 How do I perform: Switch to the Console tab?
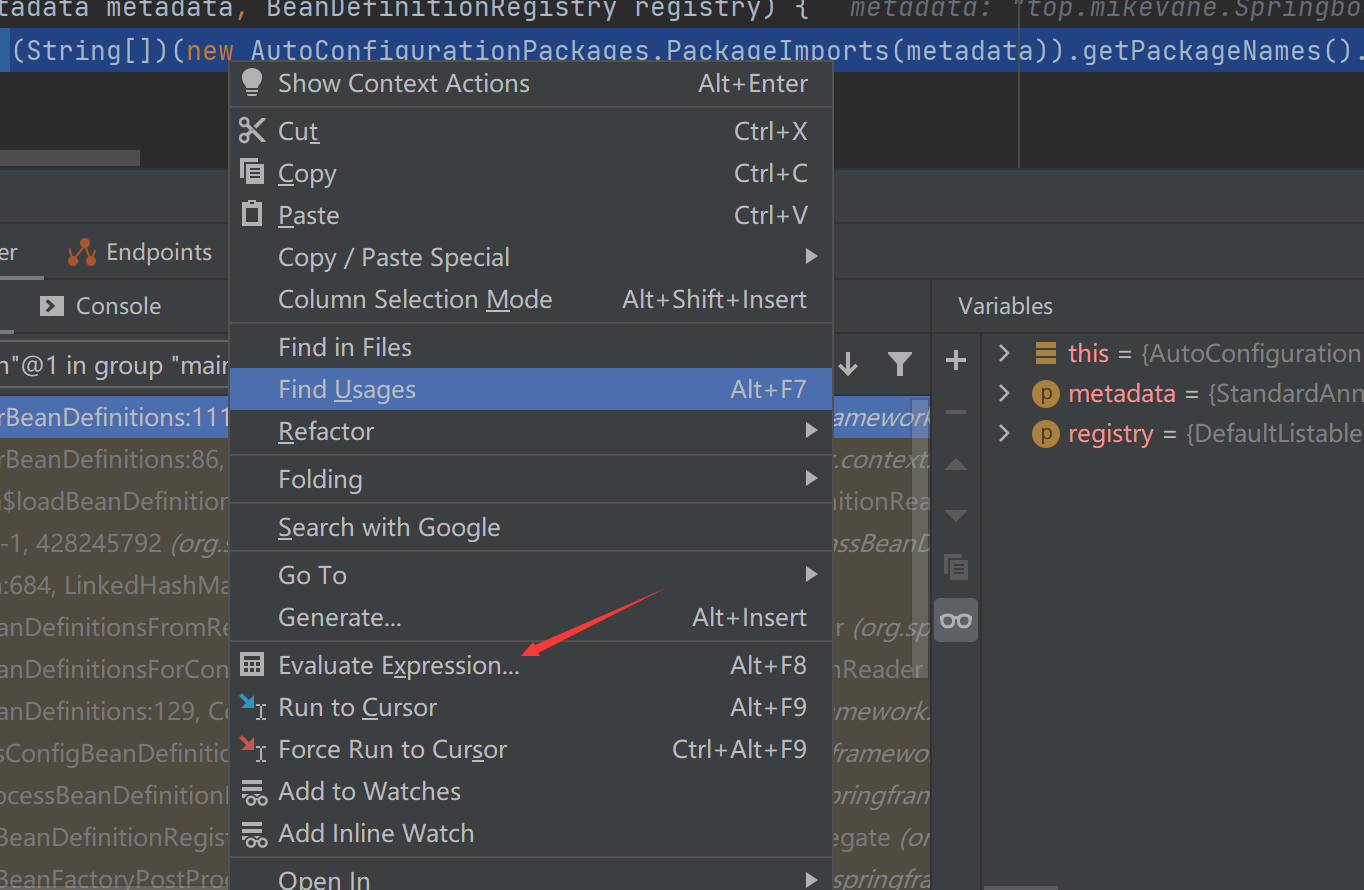click(x=100, y=306)
